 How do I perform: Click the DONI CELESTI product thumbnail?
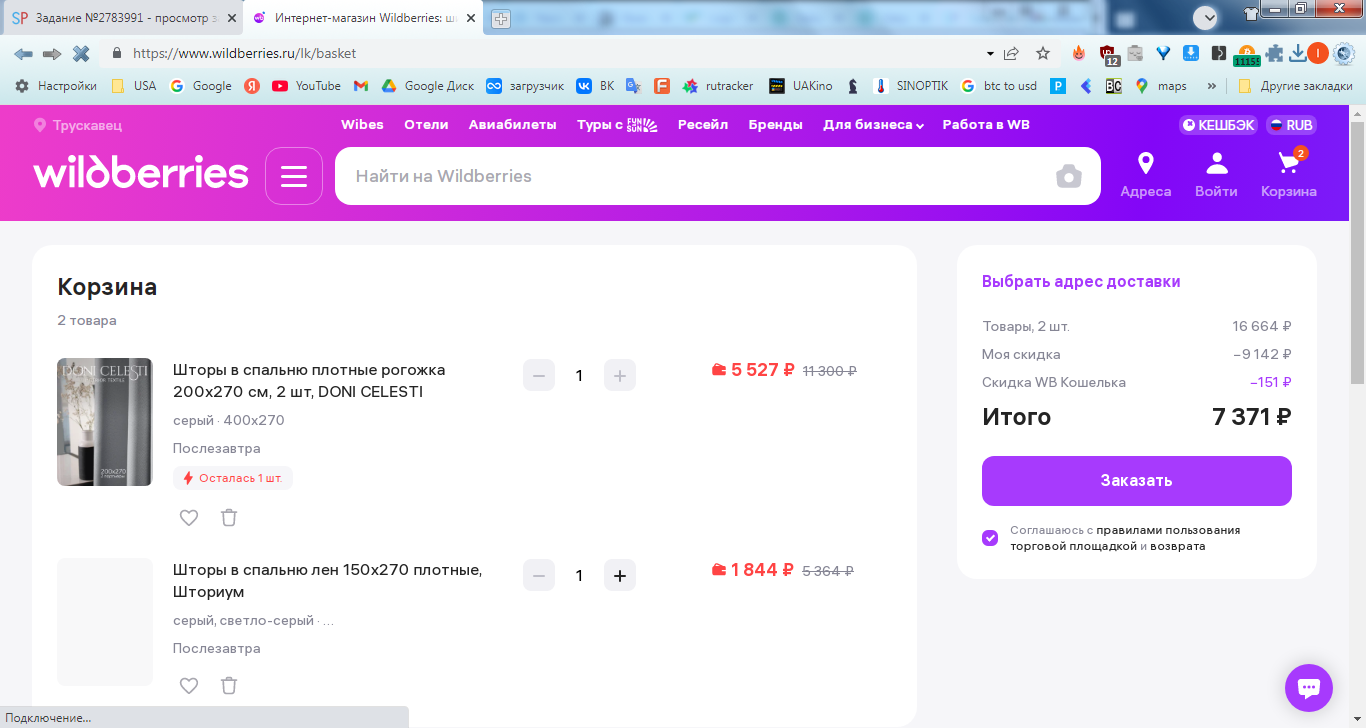tap(105, 422)
